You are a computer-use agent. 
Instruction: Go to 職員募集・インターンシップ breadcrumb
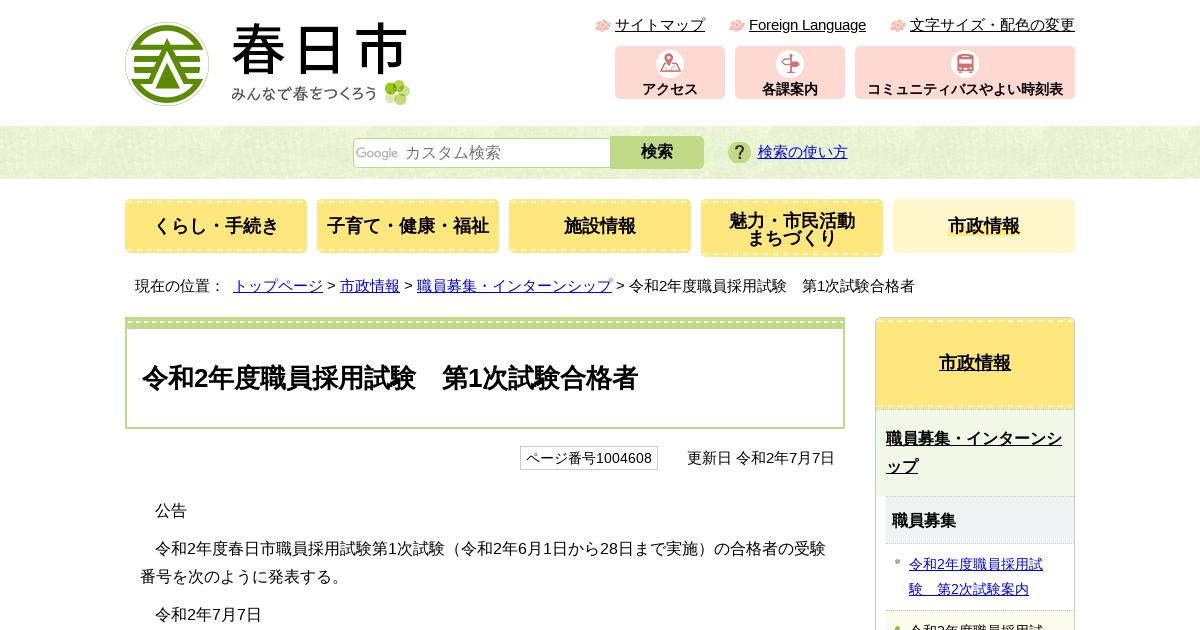click(514, 286)
